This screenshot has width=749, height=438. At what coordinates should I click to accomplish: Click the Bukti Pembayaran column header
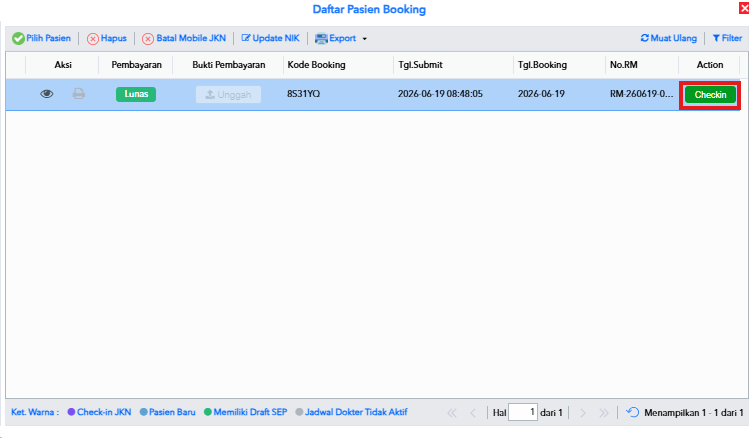click(228, 64)
